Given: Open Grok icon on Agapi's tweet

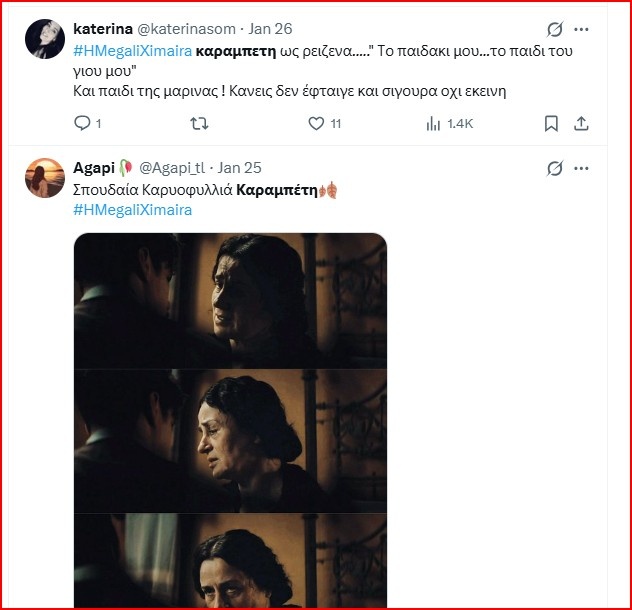Looking at the screenshot, I should [x=554, y=168].
